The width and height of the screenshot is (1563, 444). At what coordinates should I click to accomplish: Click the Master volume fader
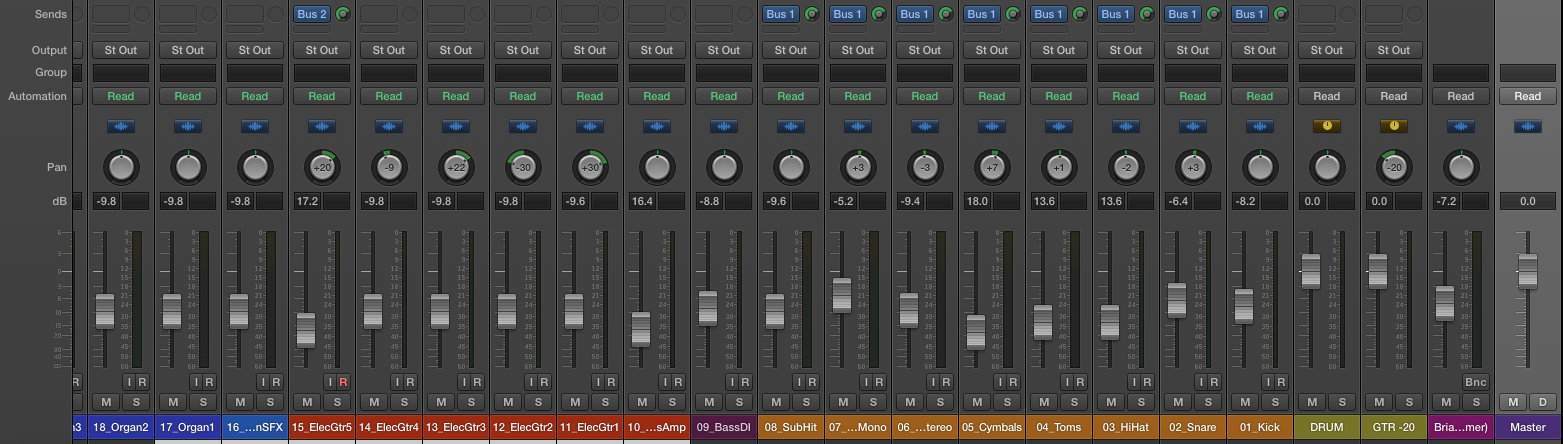click(1527, 271)
